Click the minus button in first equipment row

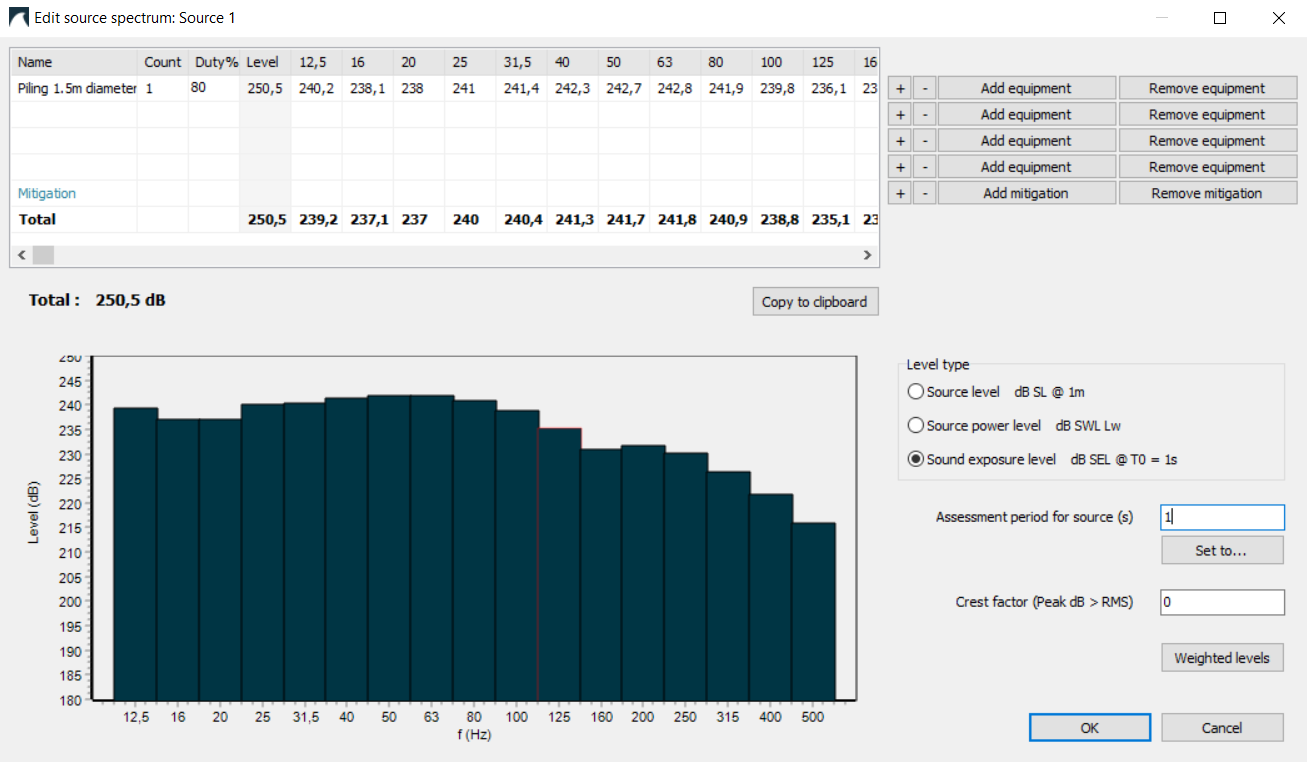coord(925,89)
